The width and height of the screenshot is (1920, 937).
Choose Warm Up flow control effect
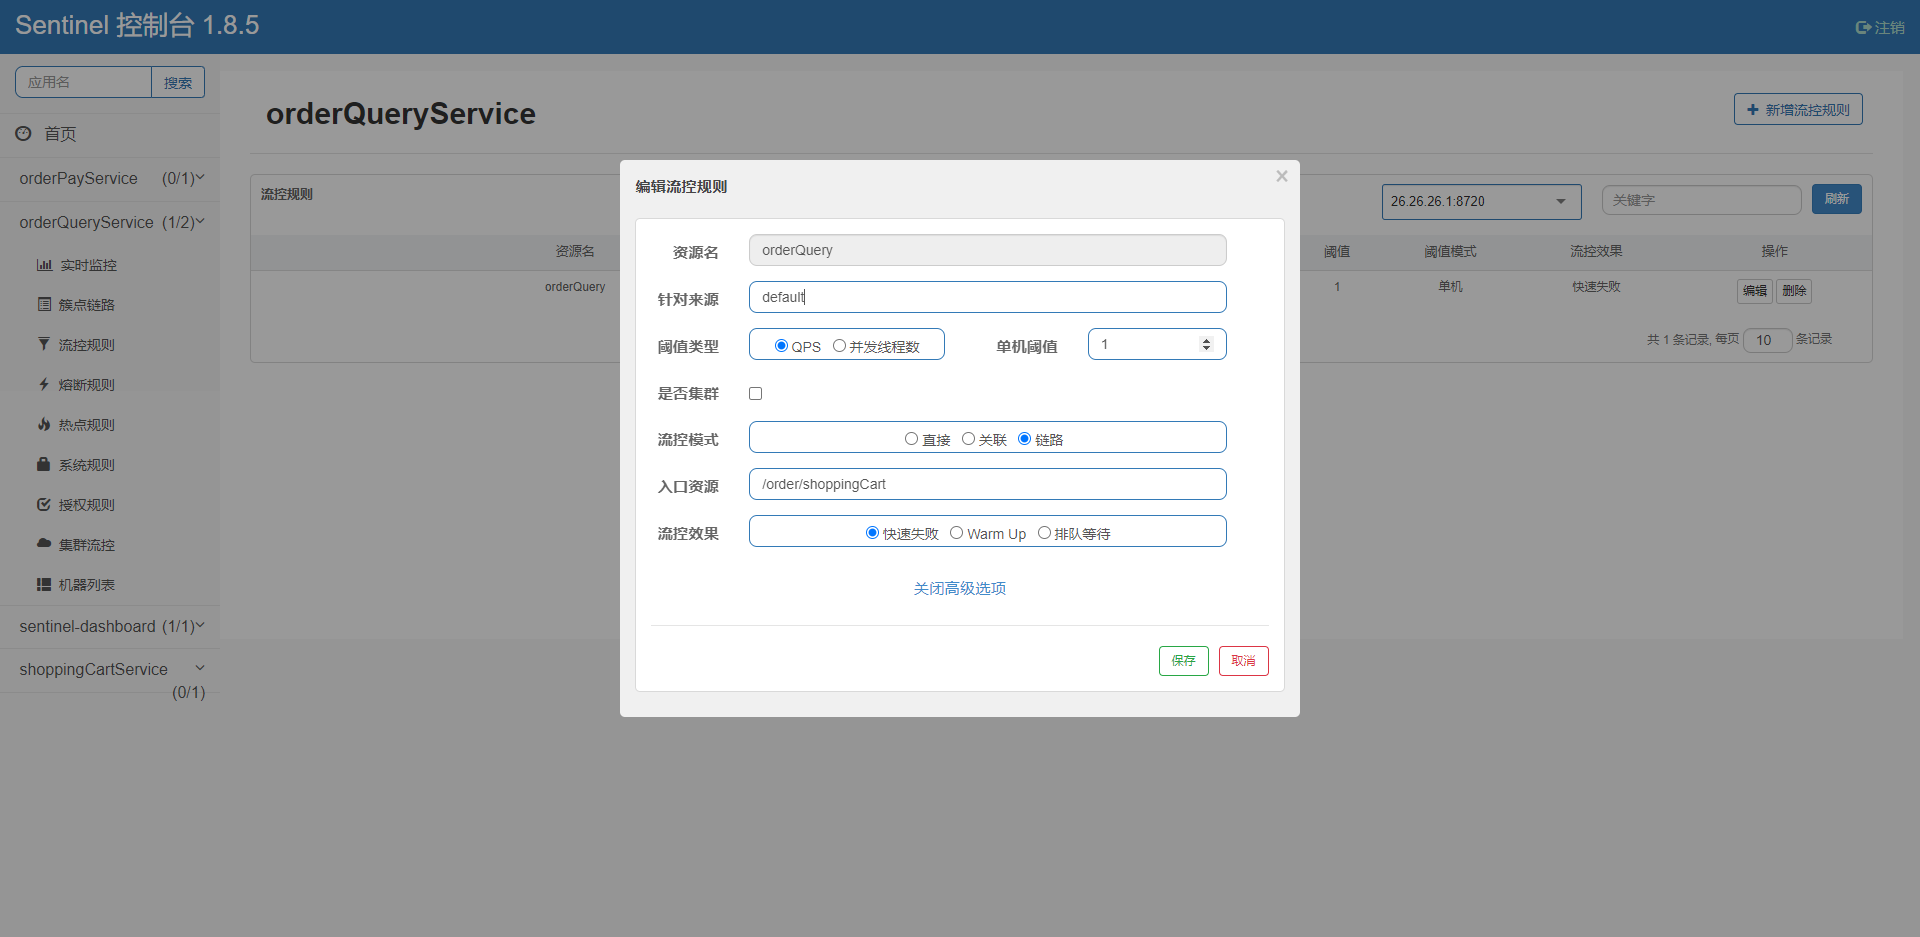coord(957,533)
